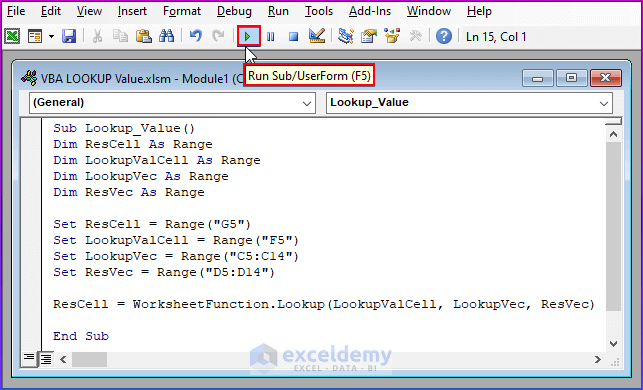Click the Copy icon in the toolbar
Viewport: 643px width, 390px height.
click(120, 36)
